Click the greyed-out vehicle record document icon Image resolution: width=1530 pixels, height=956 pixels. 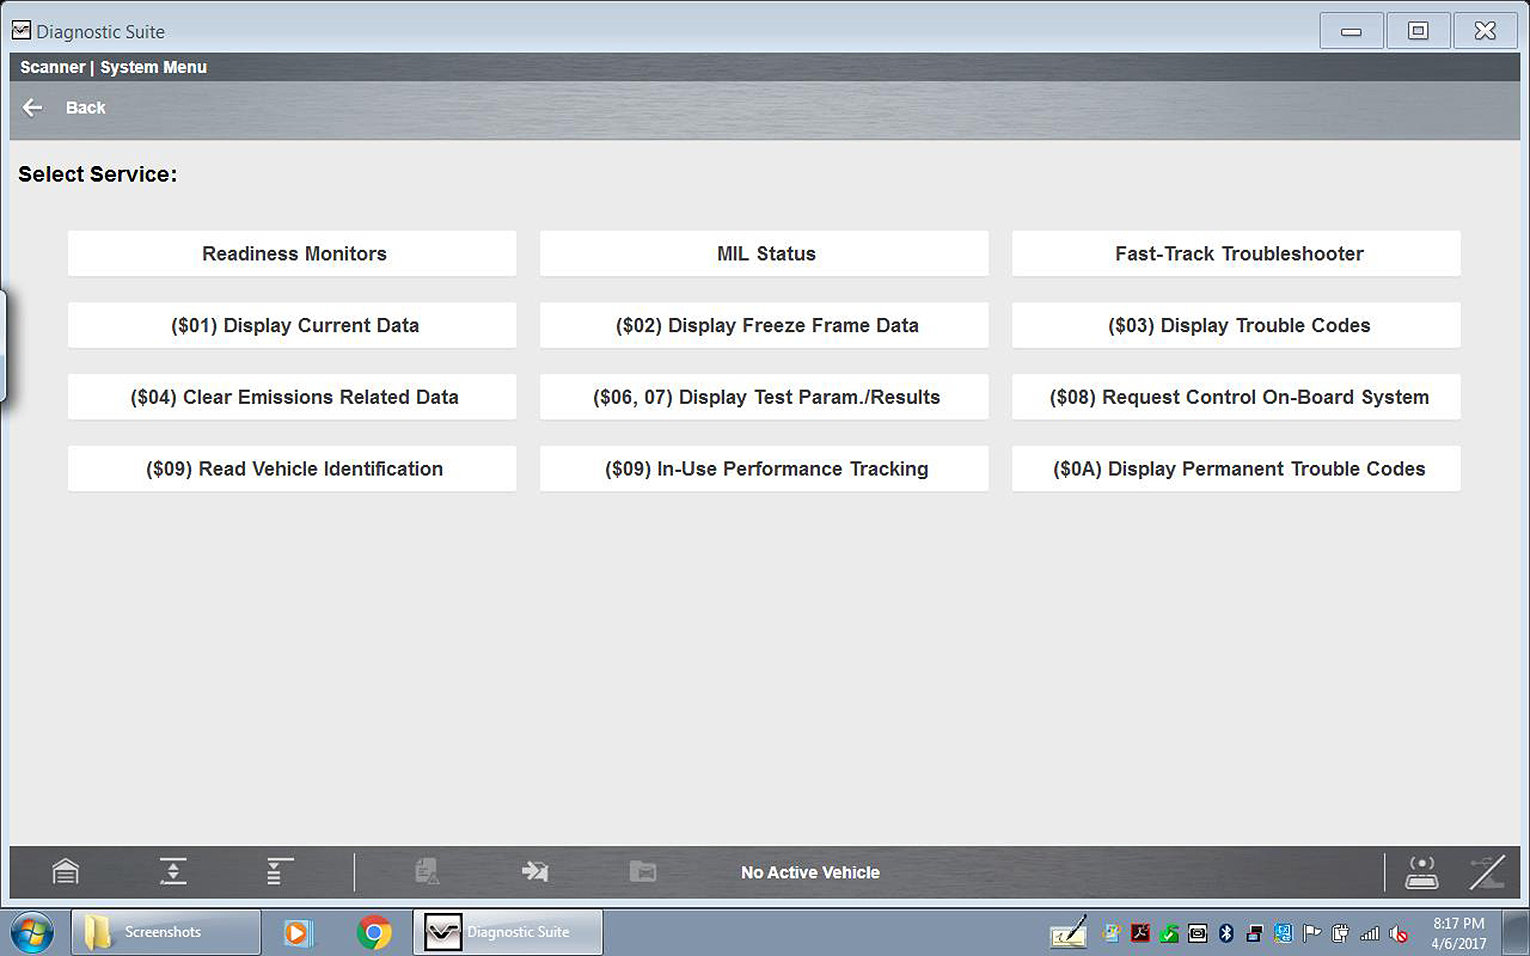pos(427,872)
